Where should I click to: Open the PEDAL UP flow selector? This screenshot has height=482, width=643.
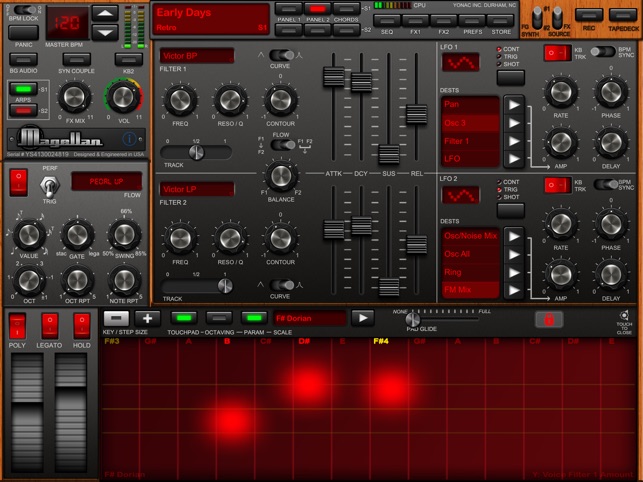click(x=107, y=181)
